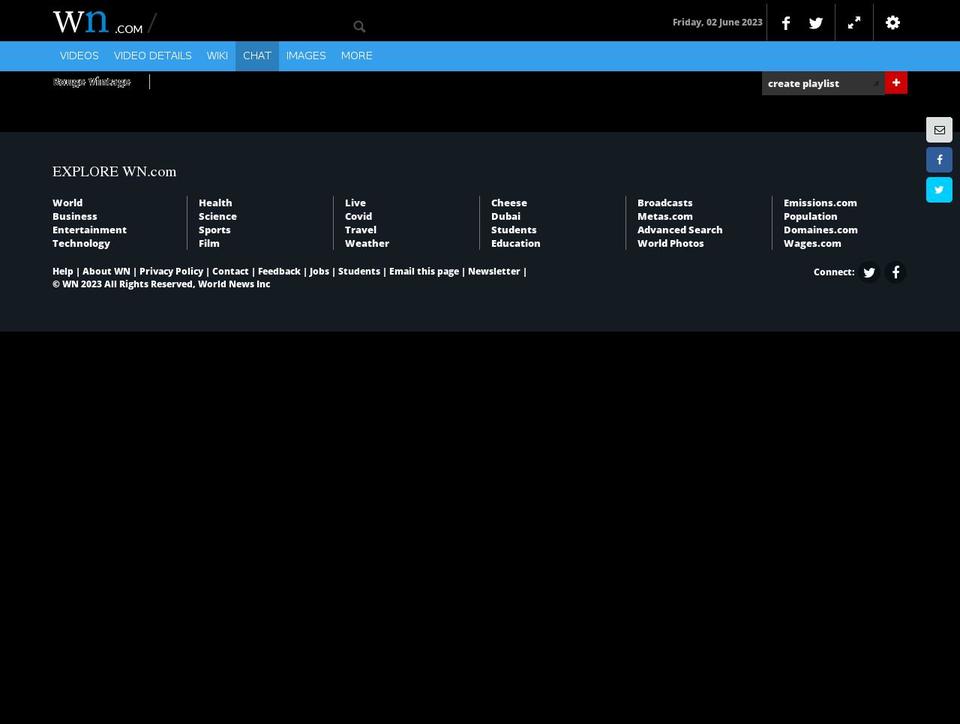960x724 pixels.
Task: Open the World Photos link
Action: coord(671,243)
